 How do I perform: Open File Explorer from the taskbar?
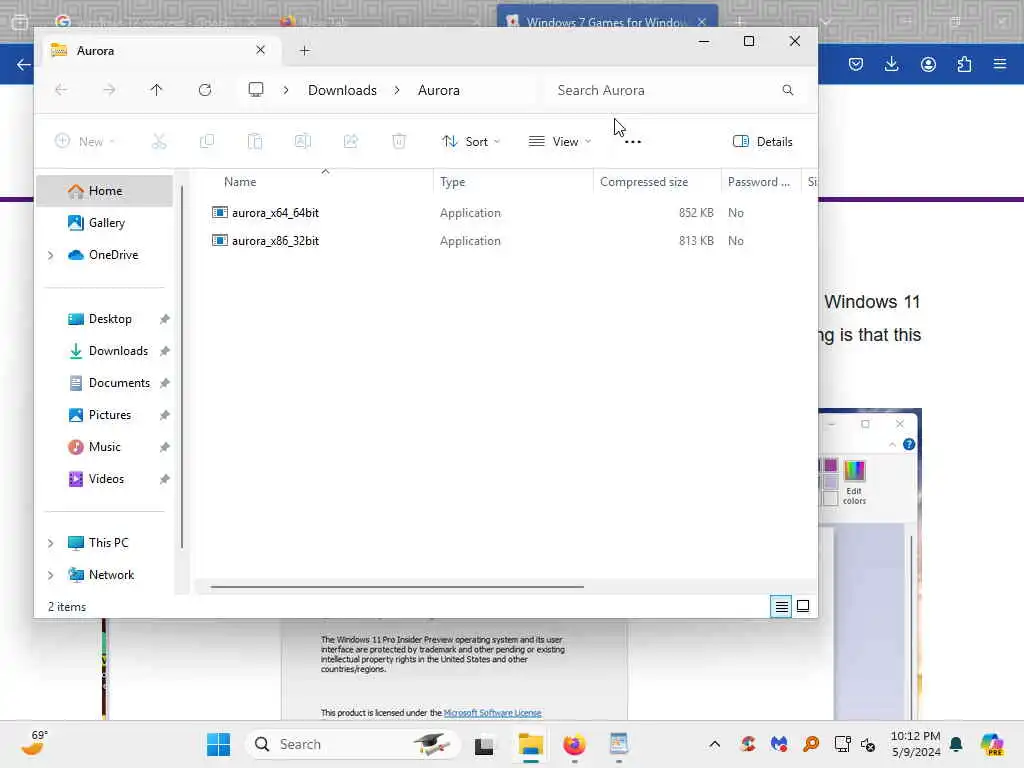coord(531,744)
